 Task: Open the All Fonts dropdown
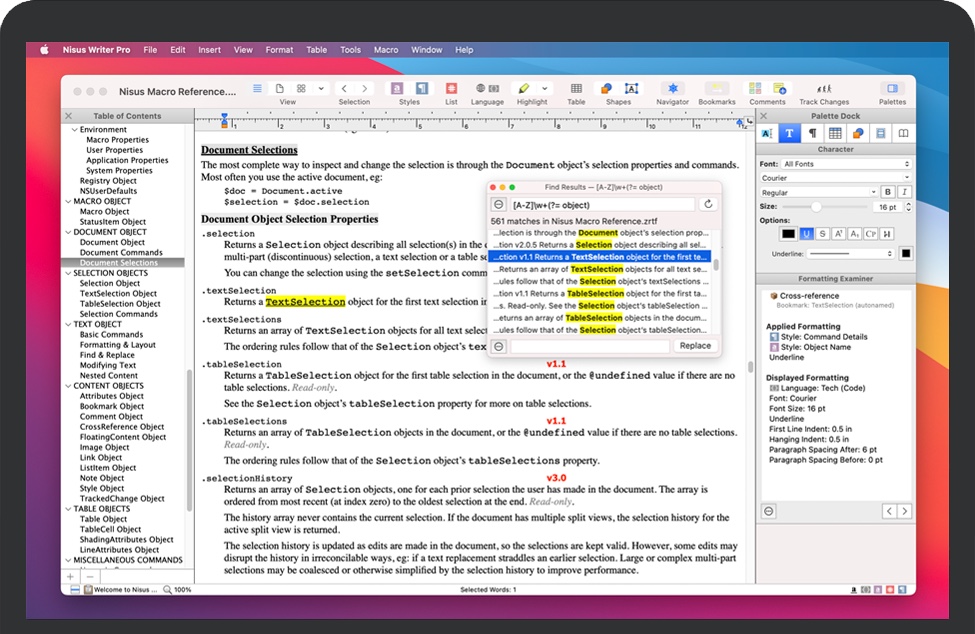coord(847,164)
